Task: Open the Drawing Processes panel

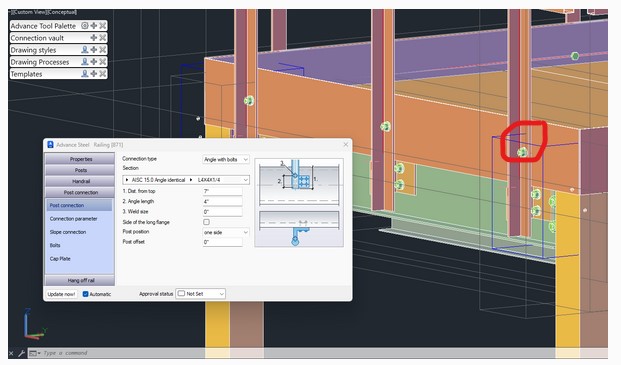Action: [40, 62]
